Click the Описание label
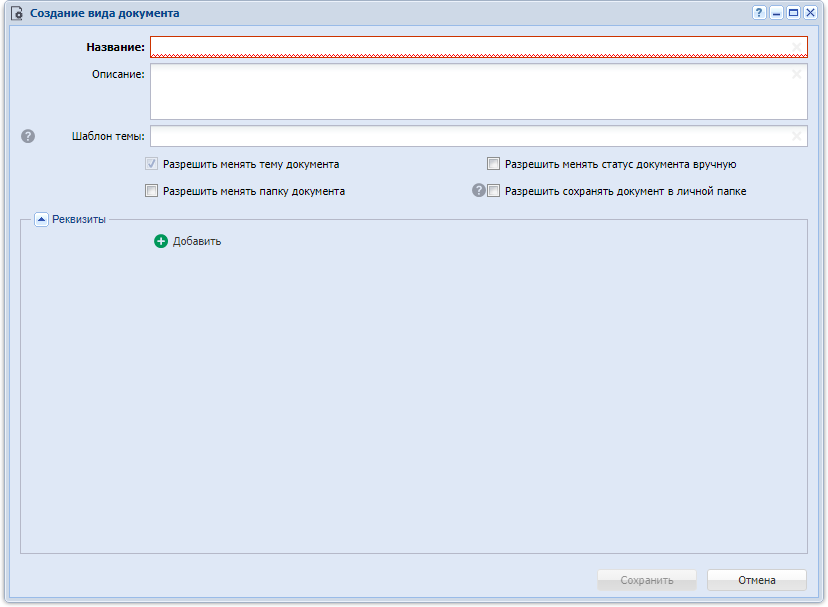Image resolution: width=828 pixels, height=607 pixels. point(118,74)
